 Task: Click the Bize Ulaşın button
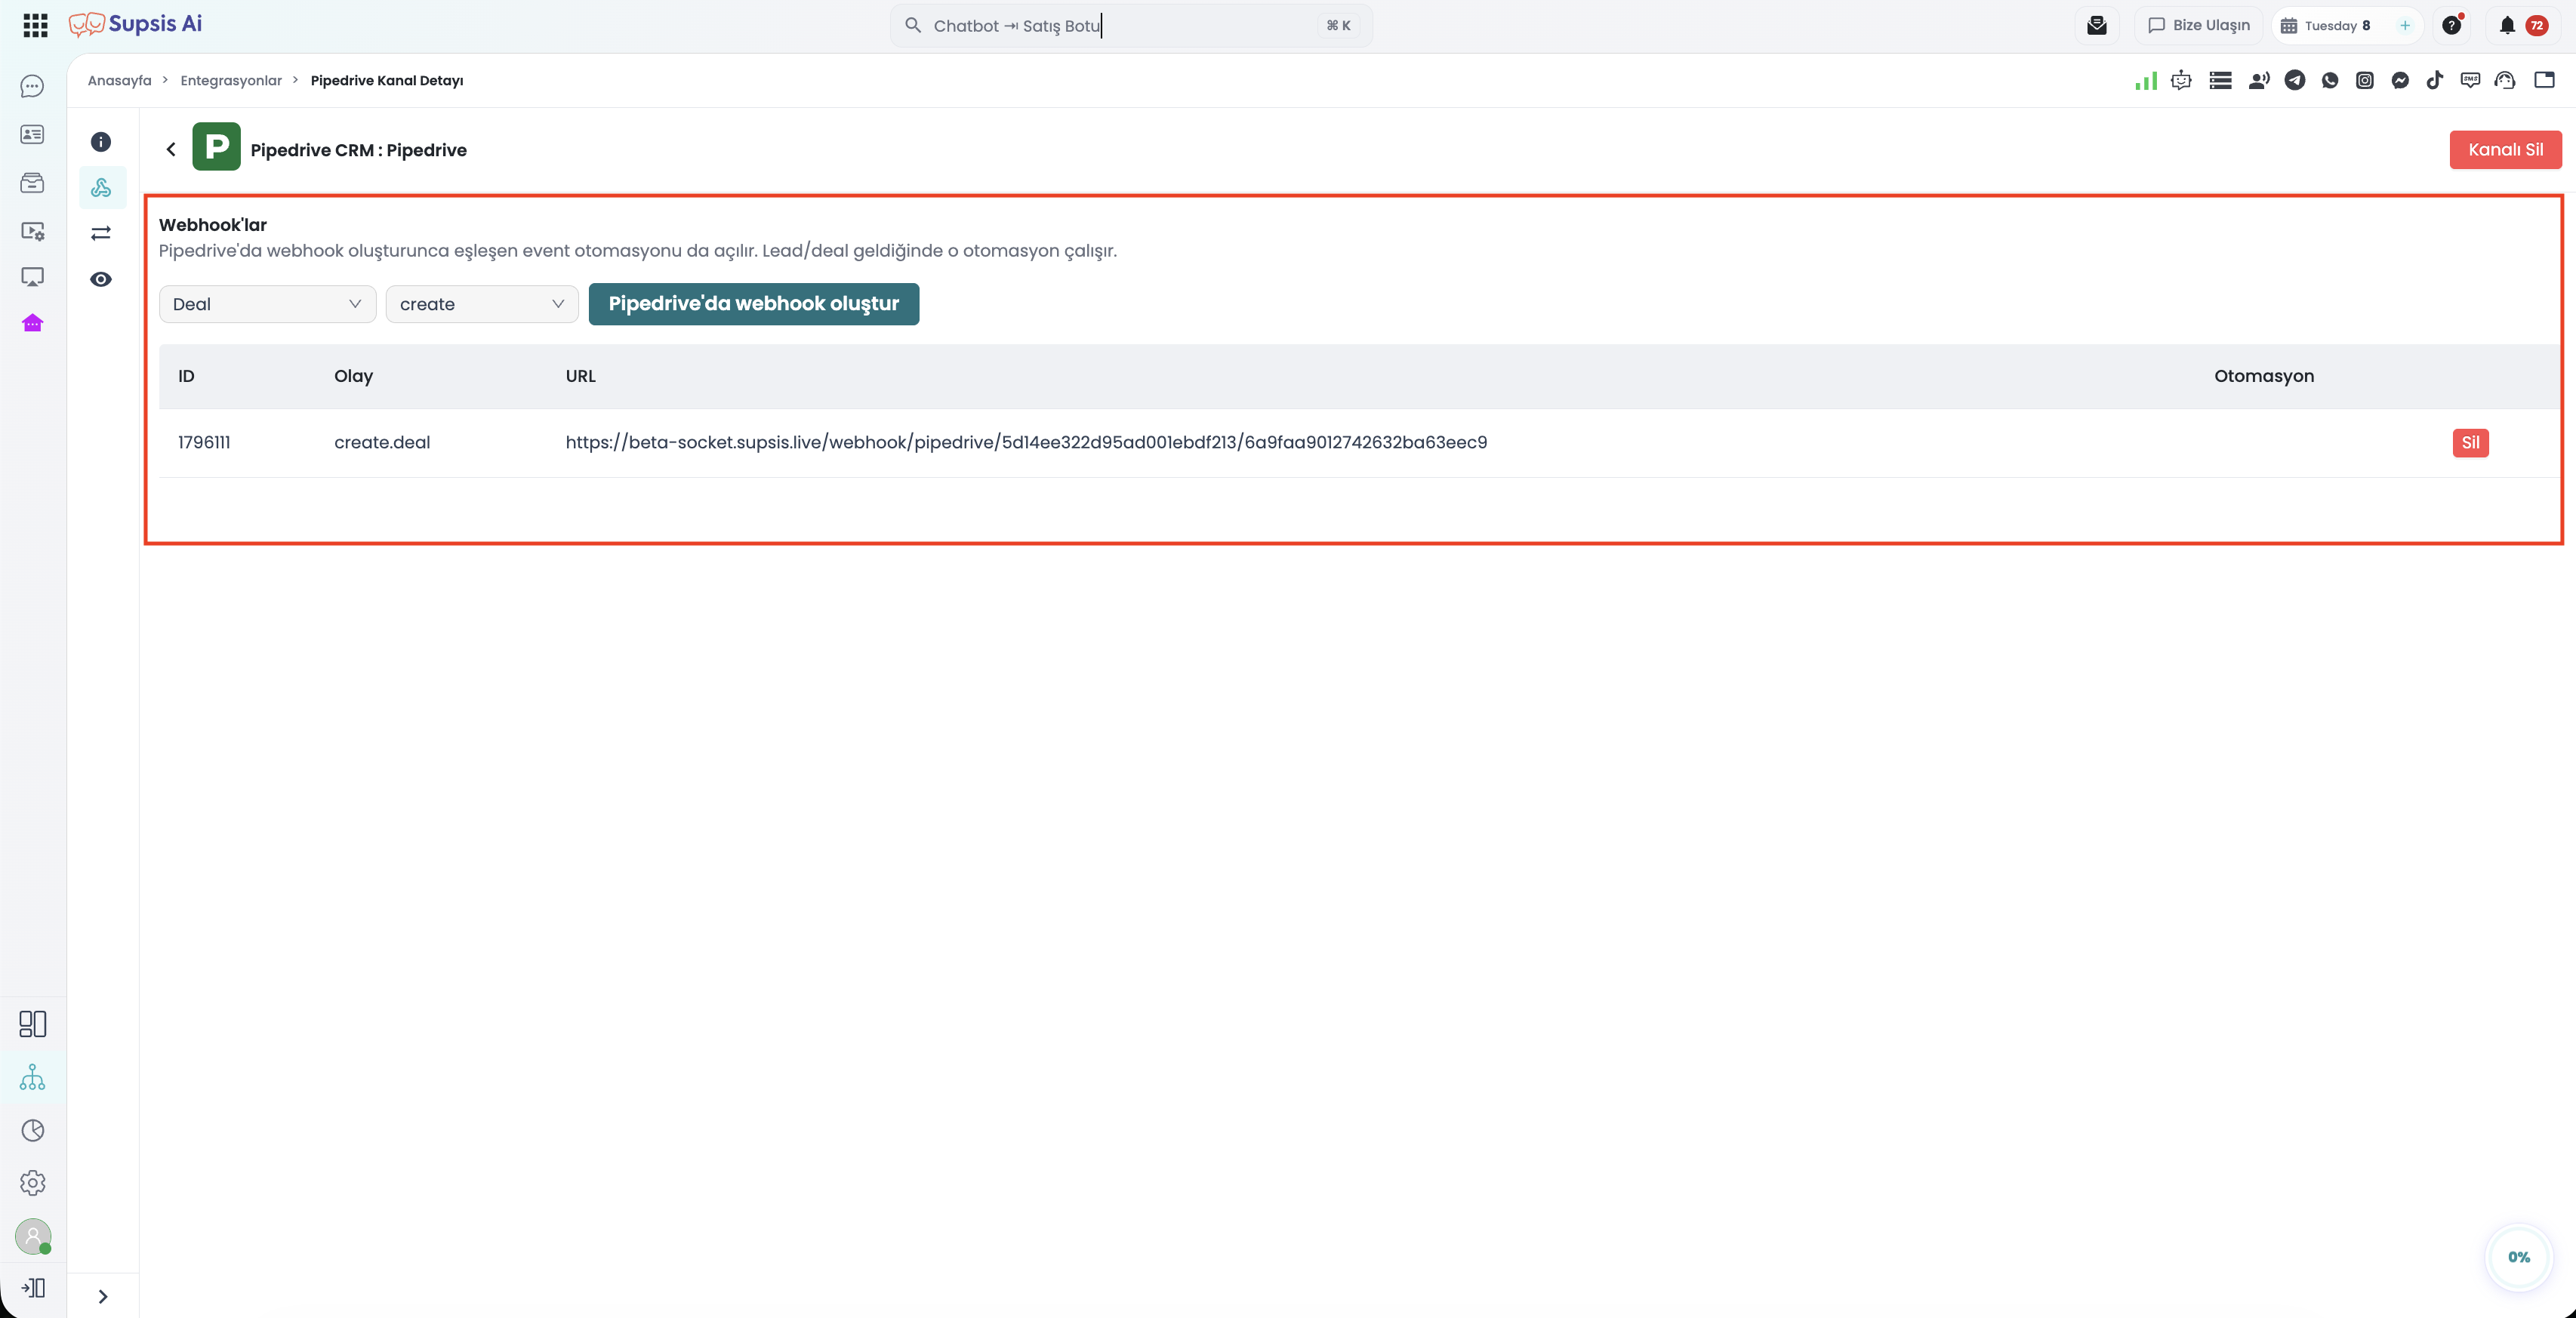[2198, 25]
